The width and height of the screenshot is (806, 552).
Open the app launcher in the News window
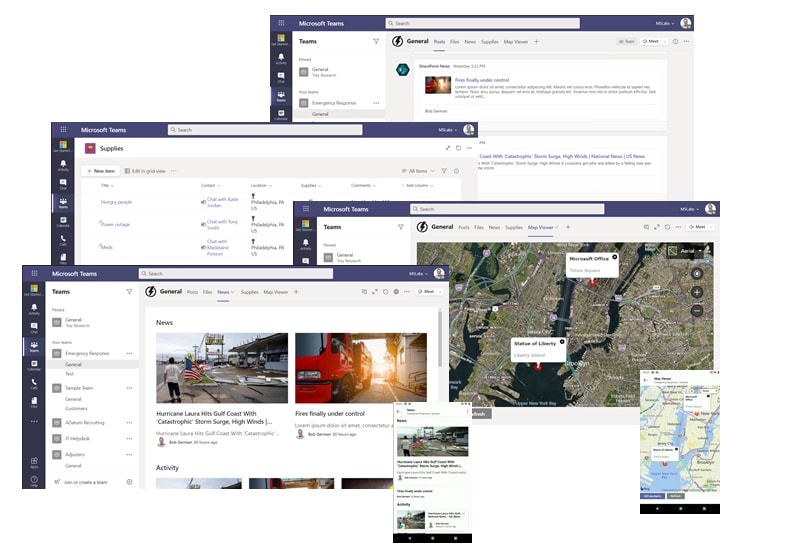point(34,273)
